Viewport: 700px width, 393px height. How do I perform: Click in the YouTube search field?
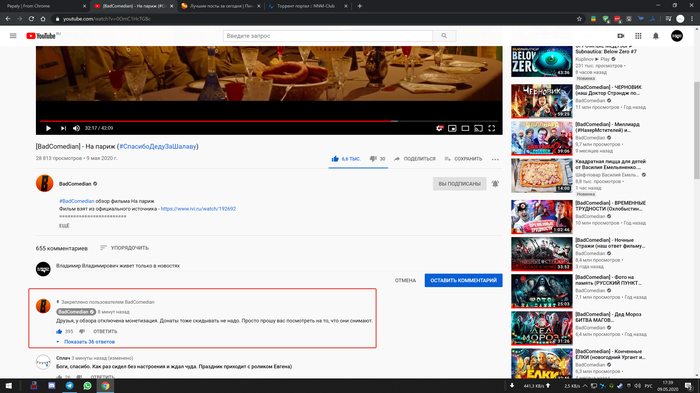(x=328, y=36)
